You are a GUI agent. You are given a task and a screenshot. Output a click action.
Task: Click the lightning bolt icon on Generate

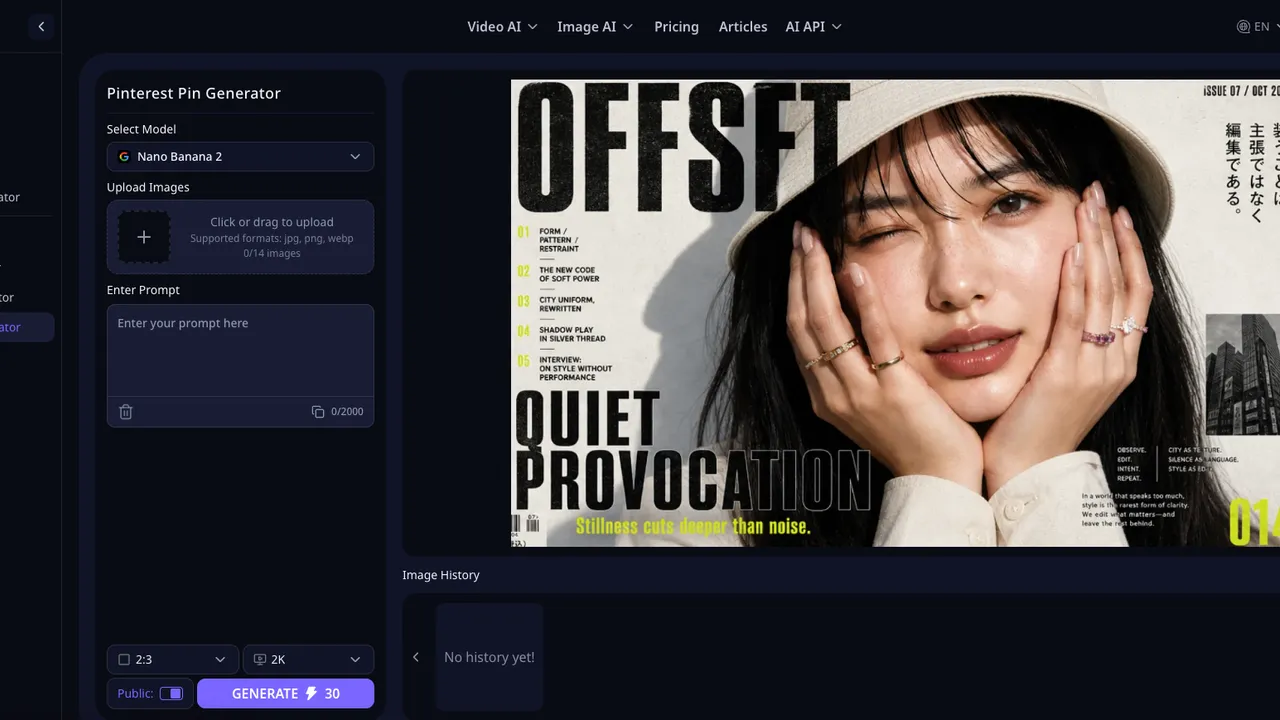pyautogui.click(x=312, y=694)
